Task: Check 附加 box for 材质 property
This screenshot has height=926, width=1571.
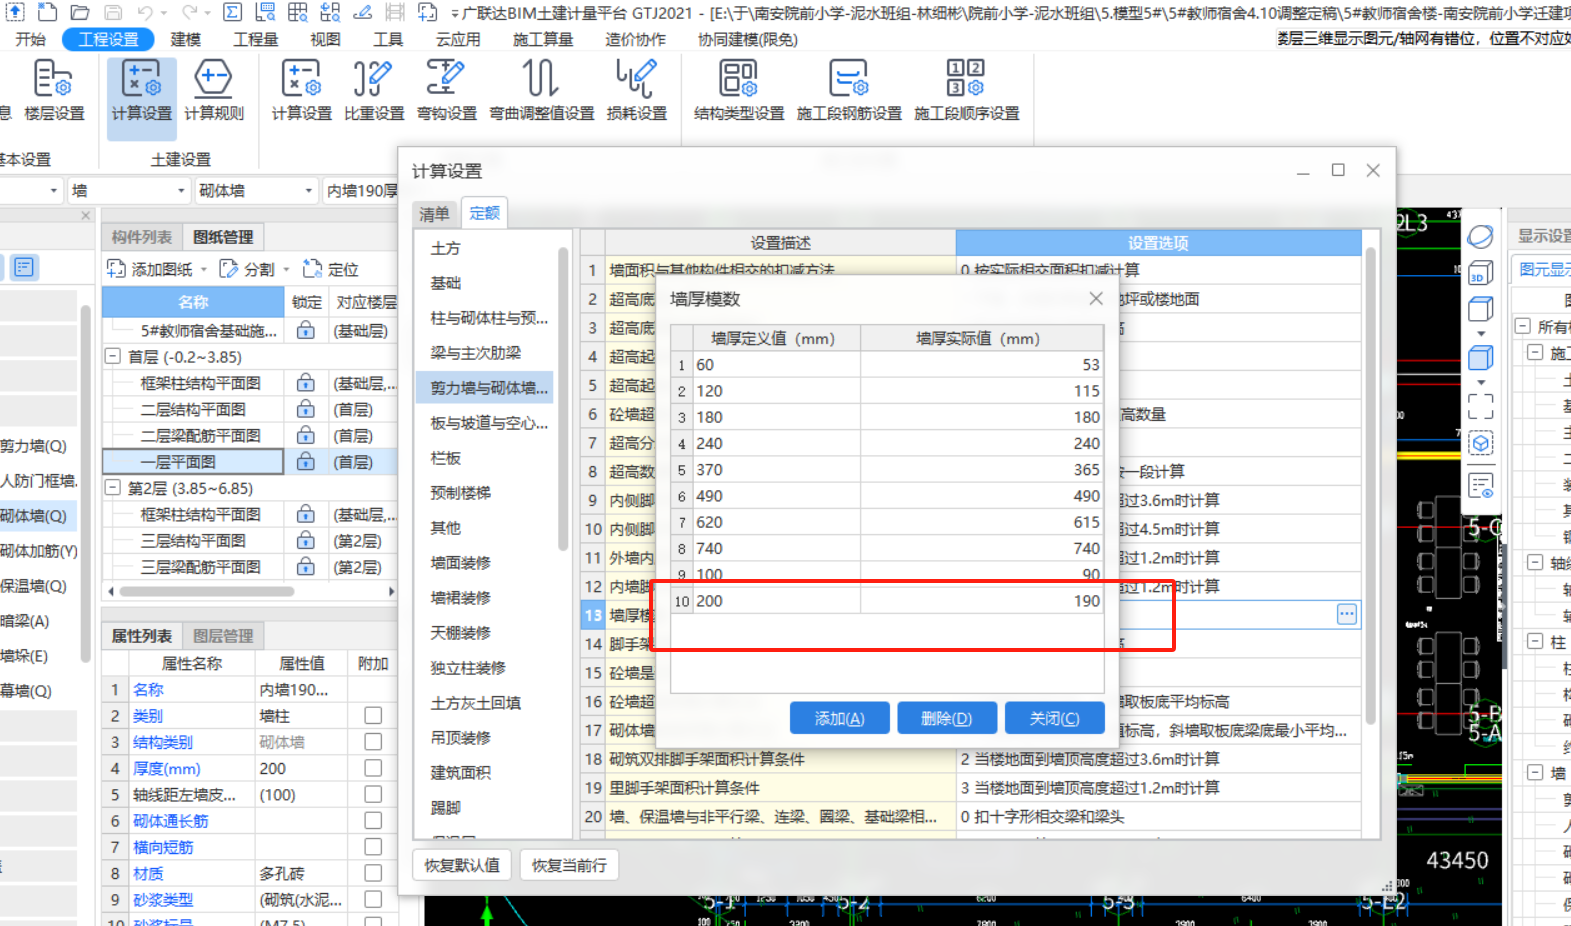Action: click(373, 873)
